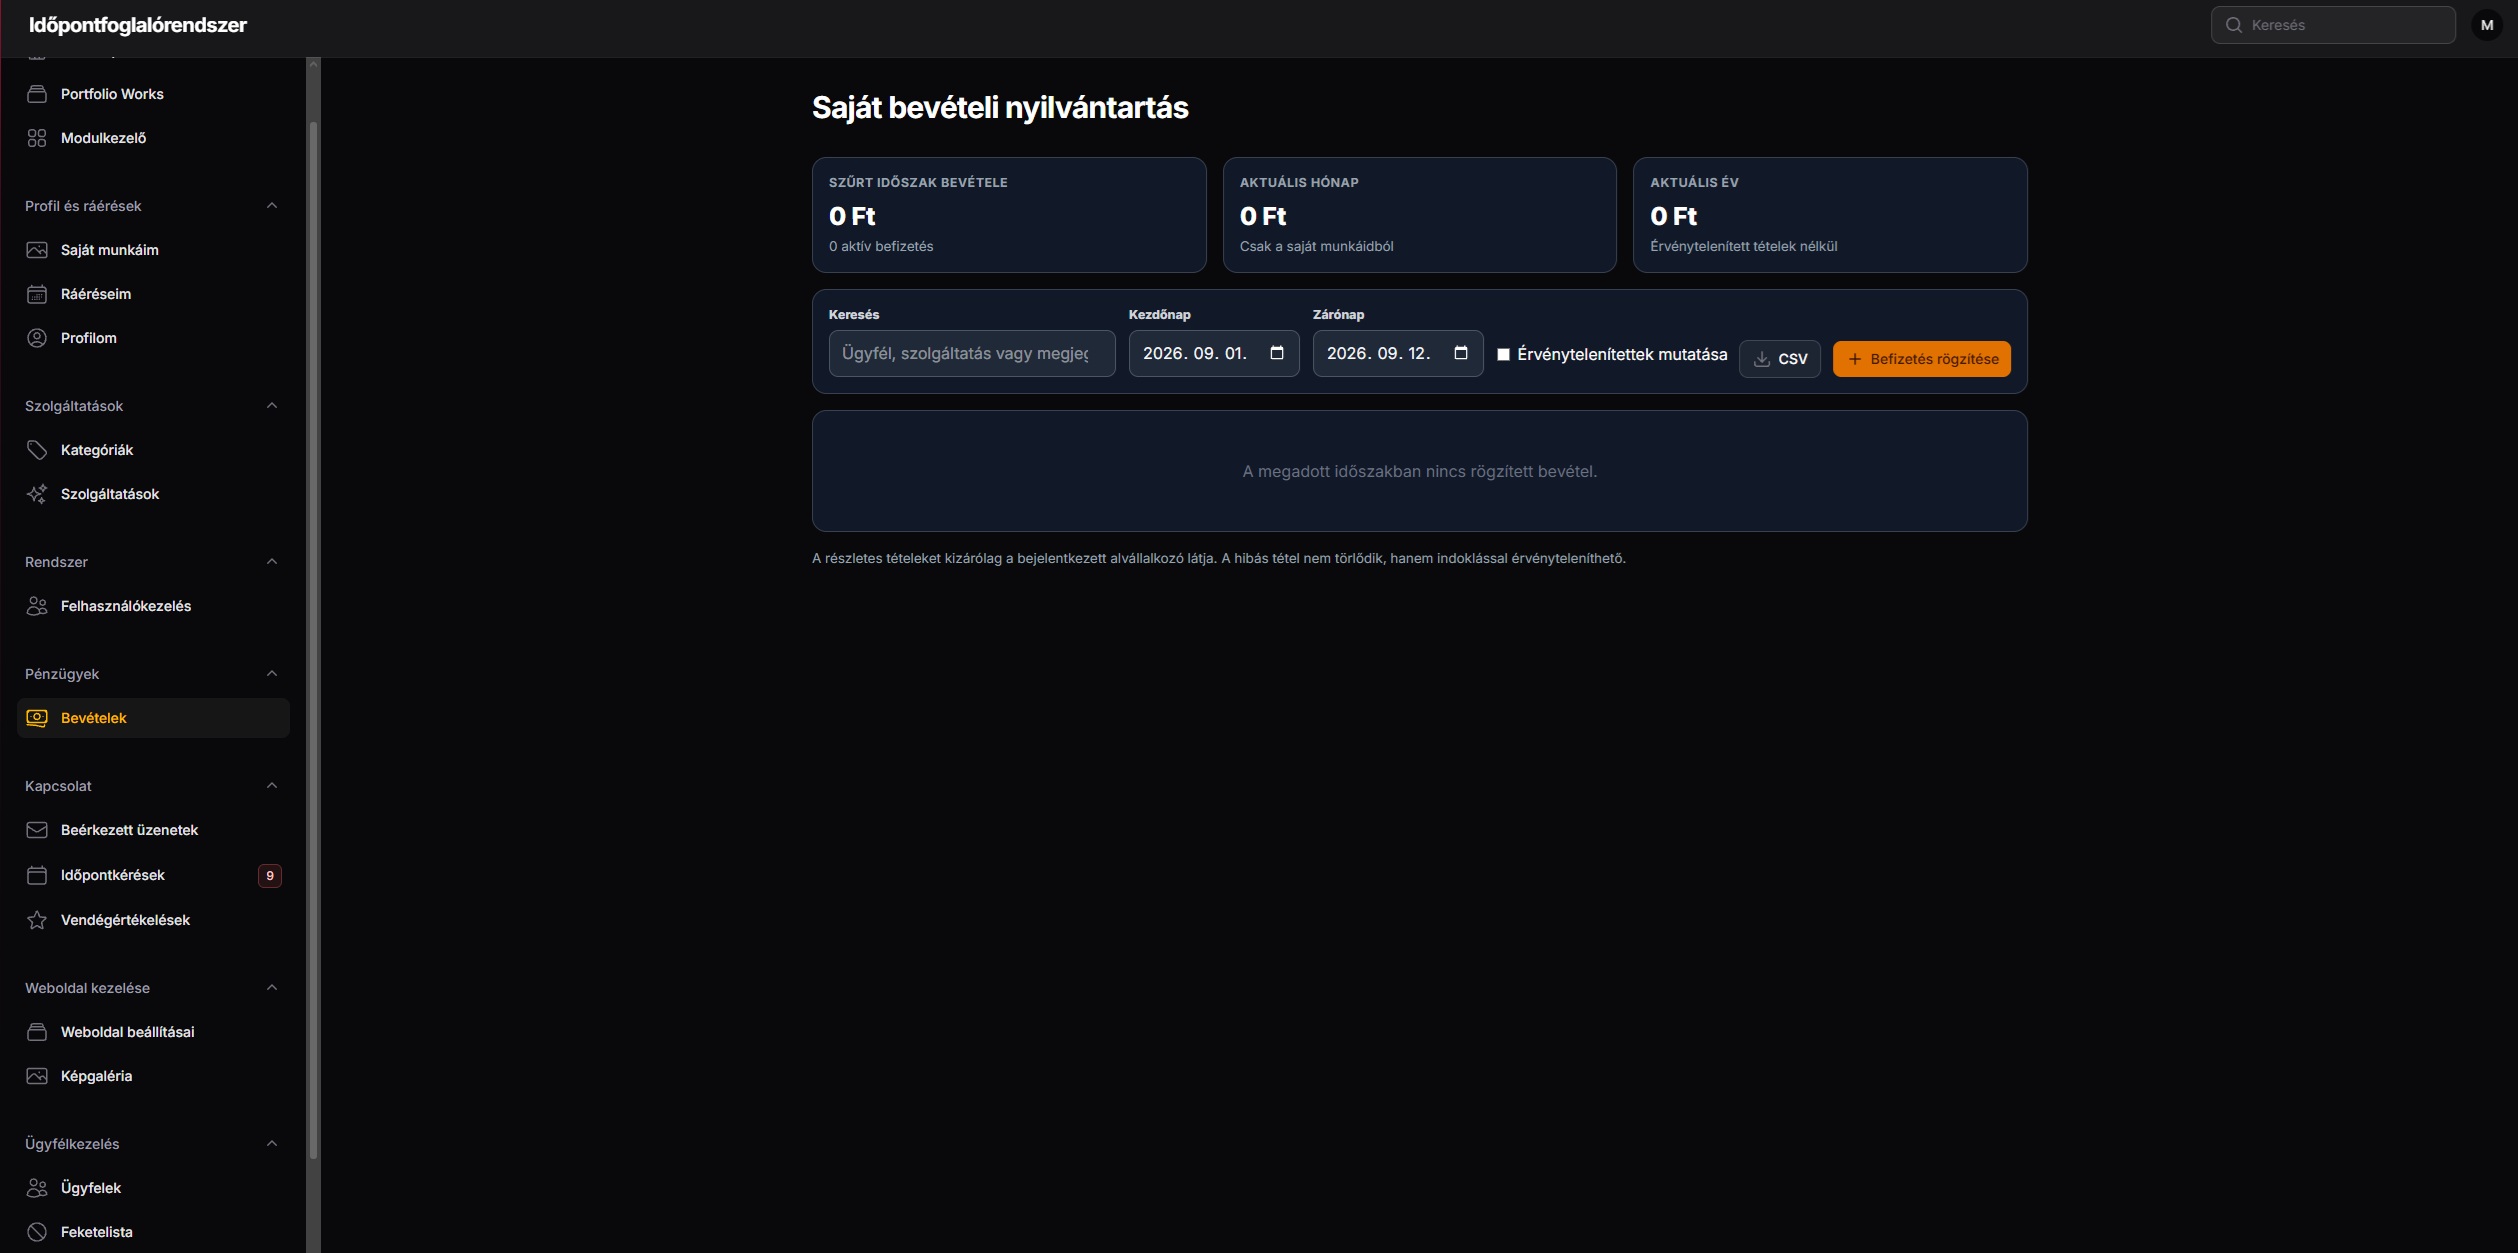The height and width of the screenshot is (1253, 2518).
Task: Download the CSV export
Action: tap(1780, 359)
